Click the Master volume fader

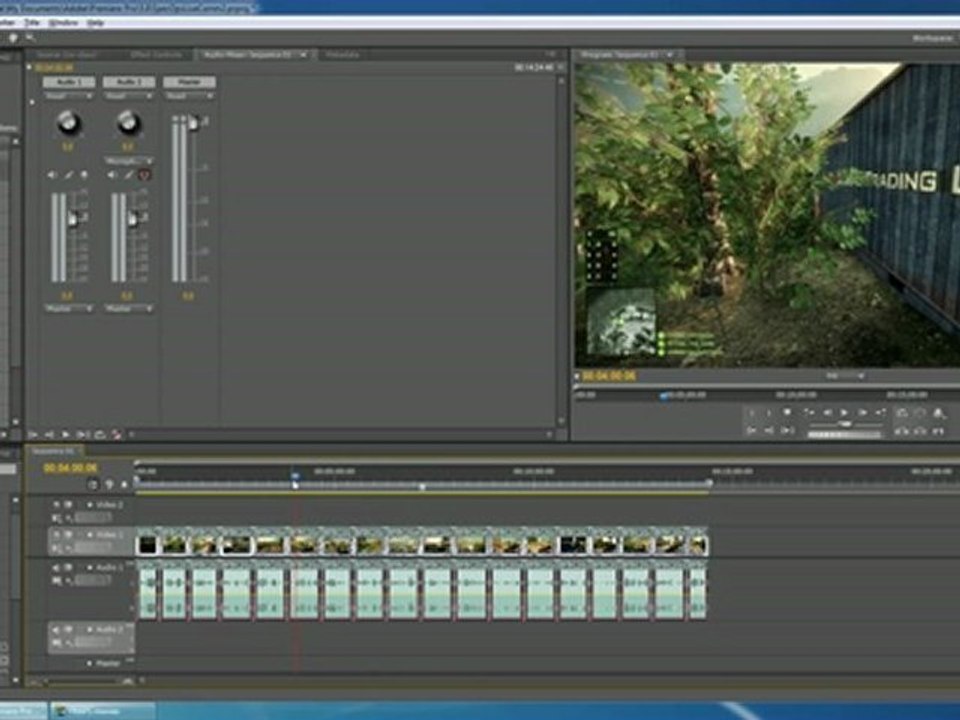point(193,122)
